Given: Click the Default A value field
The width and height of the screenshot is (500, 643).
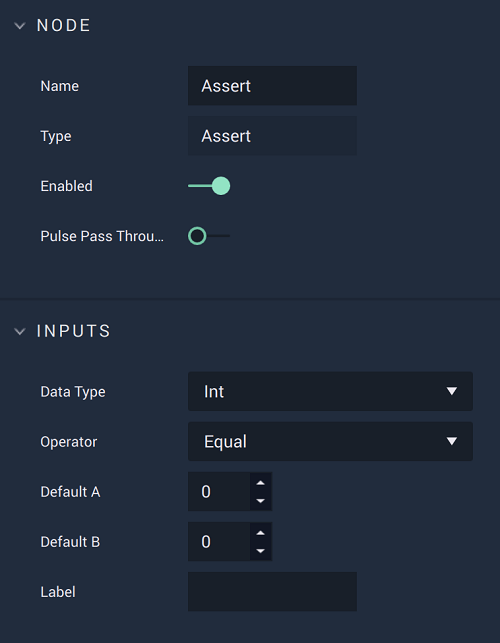Looking at the screenshot, I should pyautogui.click(x=219, y=492).
